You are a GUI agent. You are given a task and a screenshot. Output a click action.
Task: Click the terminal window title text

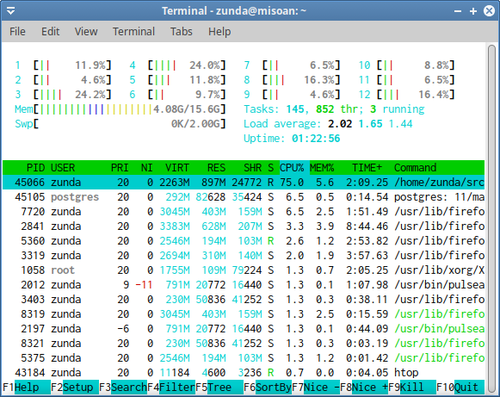point(234,11)
